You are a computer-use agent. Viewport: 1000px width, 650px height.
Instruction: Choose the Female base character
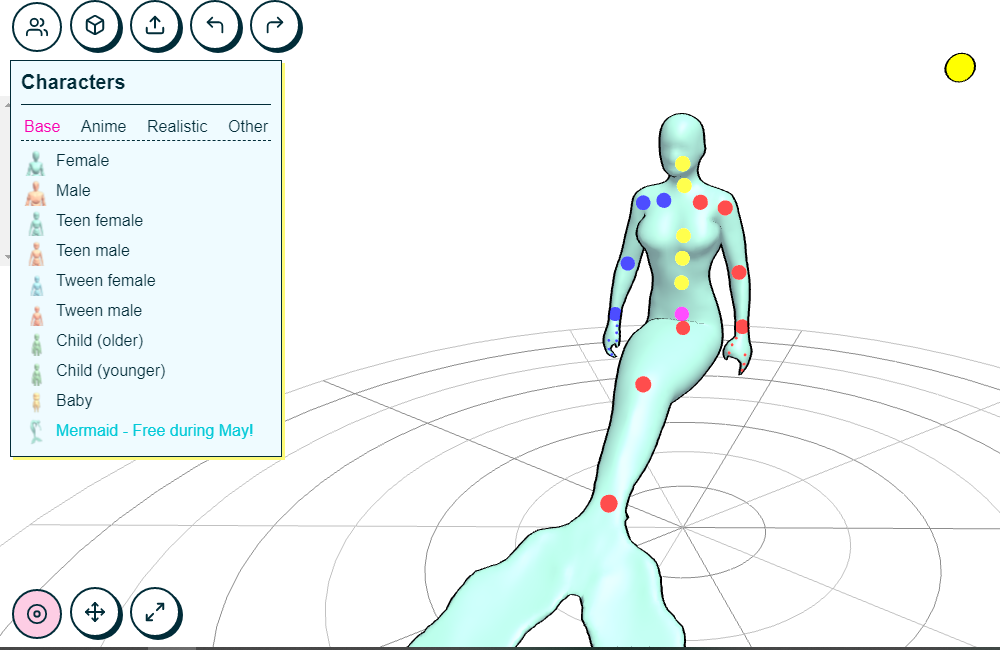pyautogui.click(x=82, y=161)
